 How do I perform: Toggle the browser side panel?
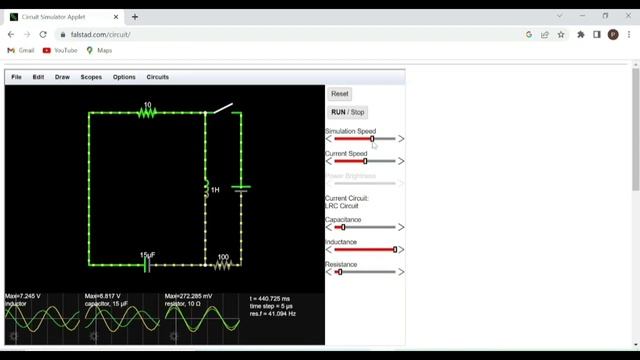597,35
